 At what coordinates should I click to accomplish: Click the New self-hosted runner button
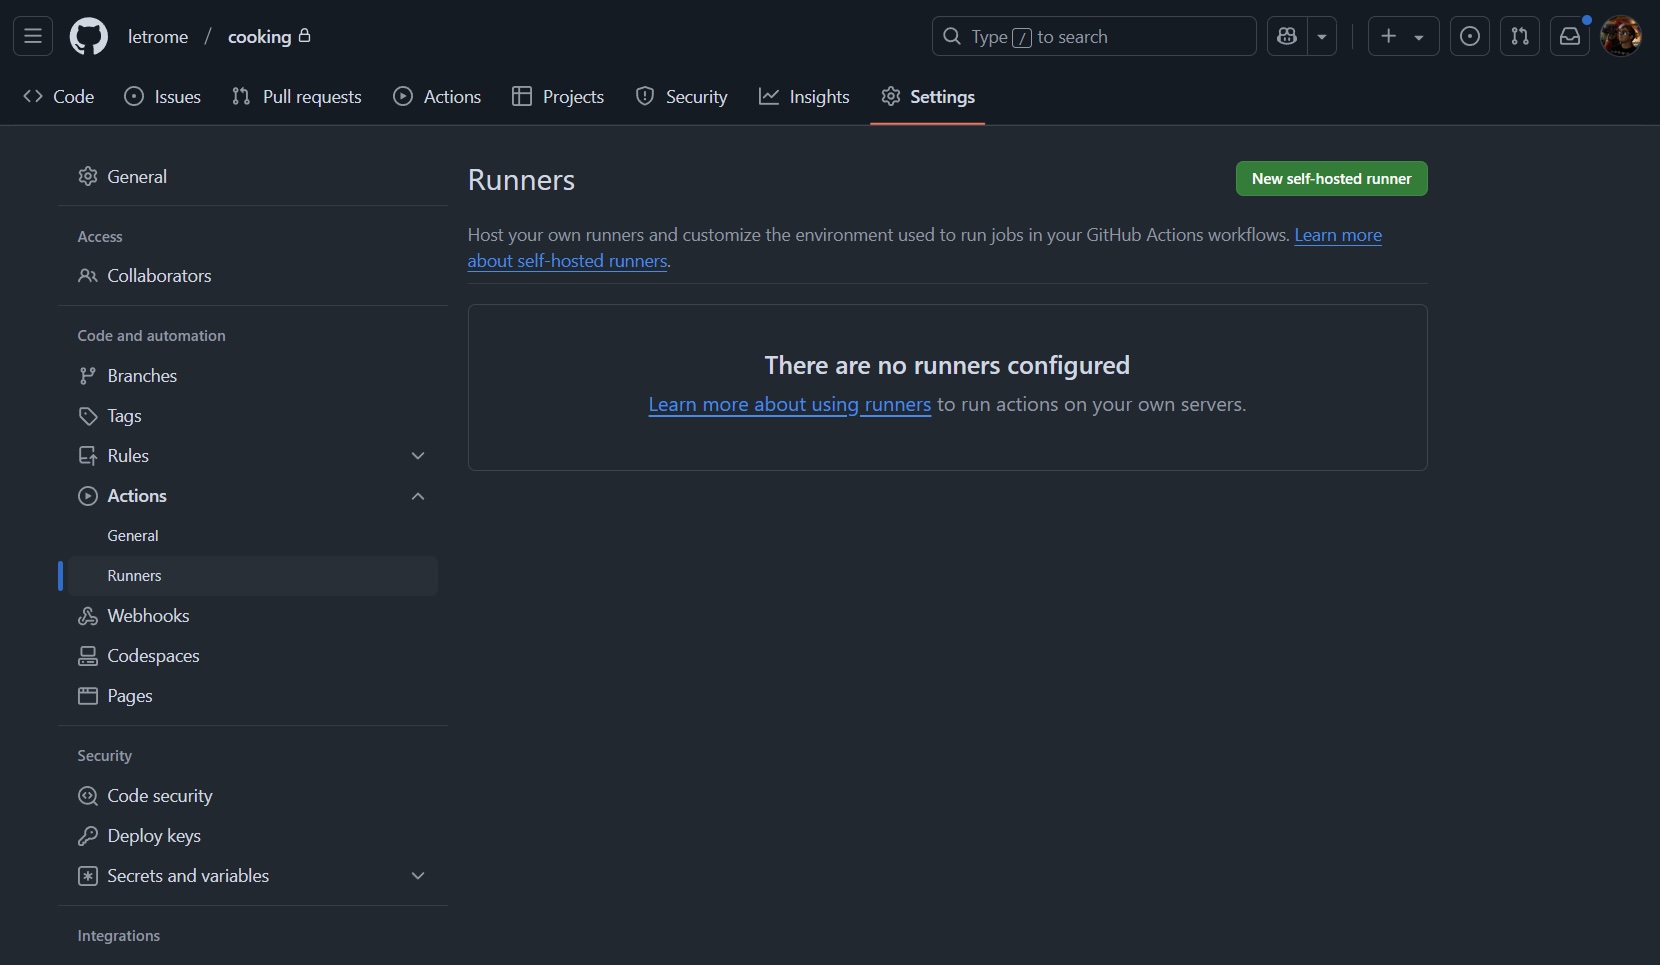click(1331, 178)
